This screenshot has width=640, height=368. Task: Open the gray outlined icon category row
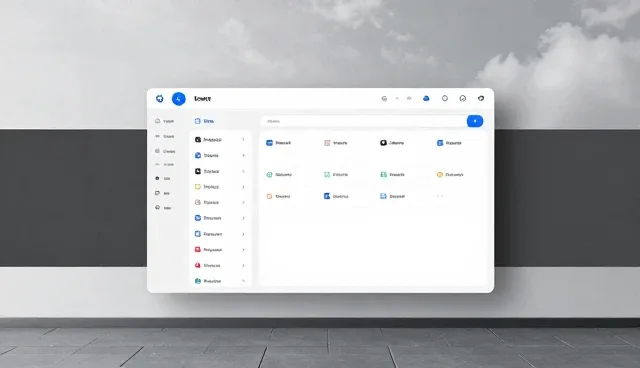pyautogui.click(x=220, y=202)
